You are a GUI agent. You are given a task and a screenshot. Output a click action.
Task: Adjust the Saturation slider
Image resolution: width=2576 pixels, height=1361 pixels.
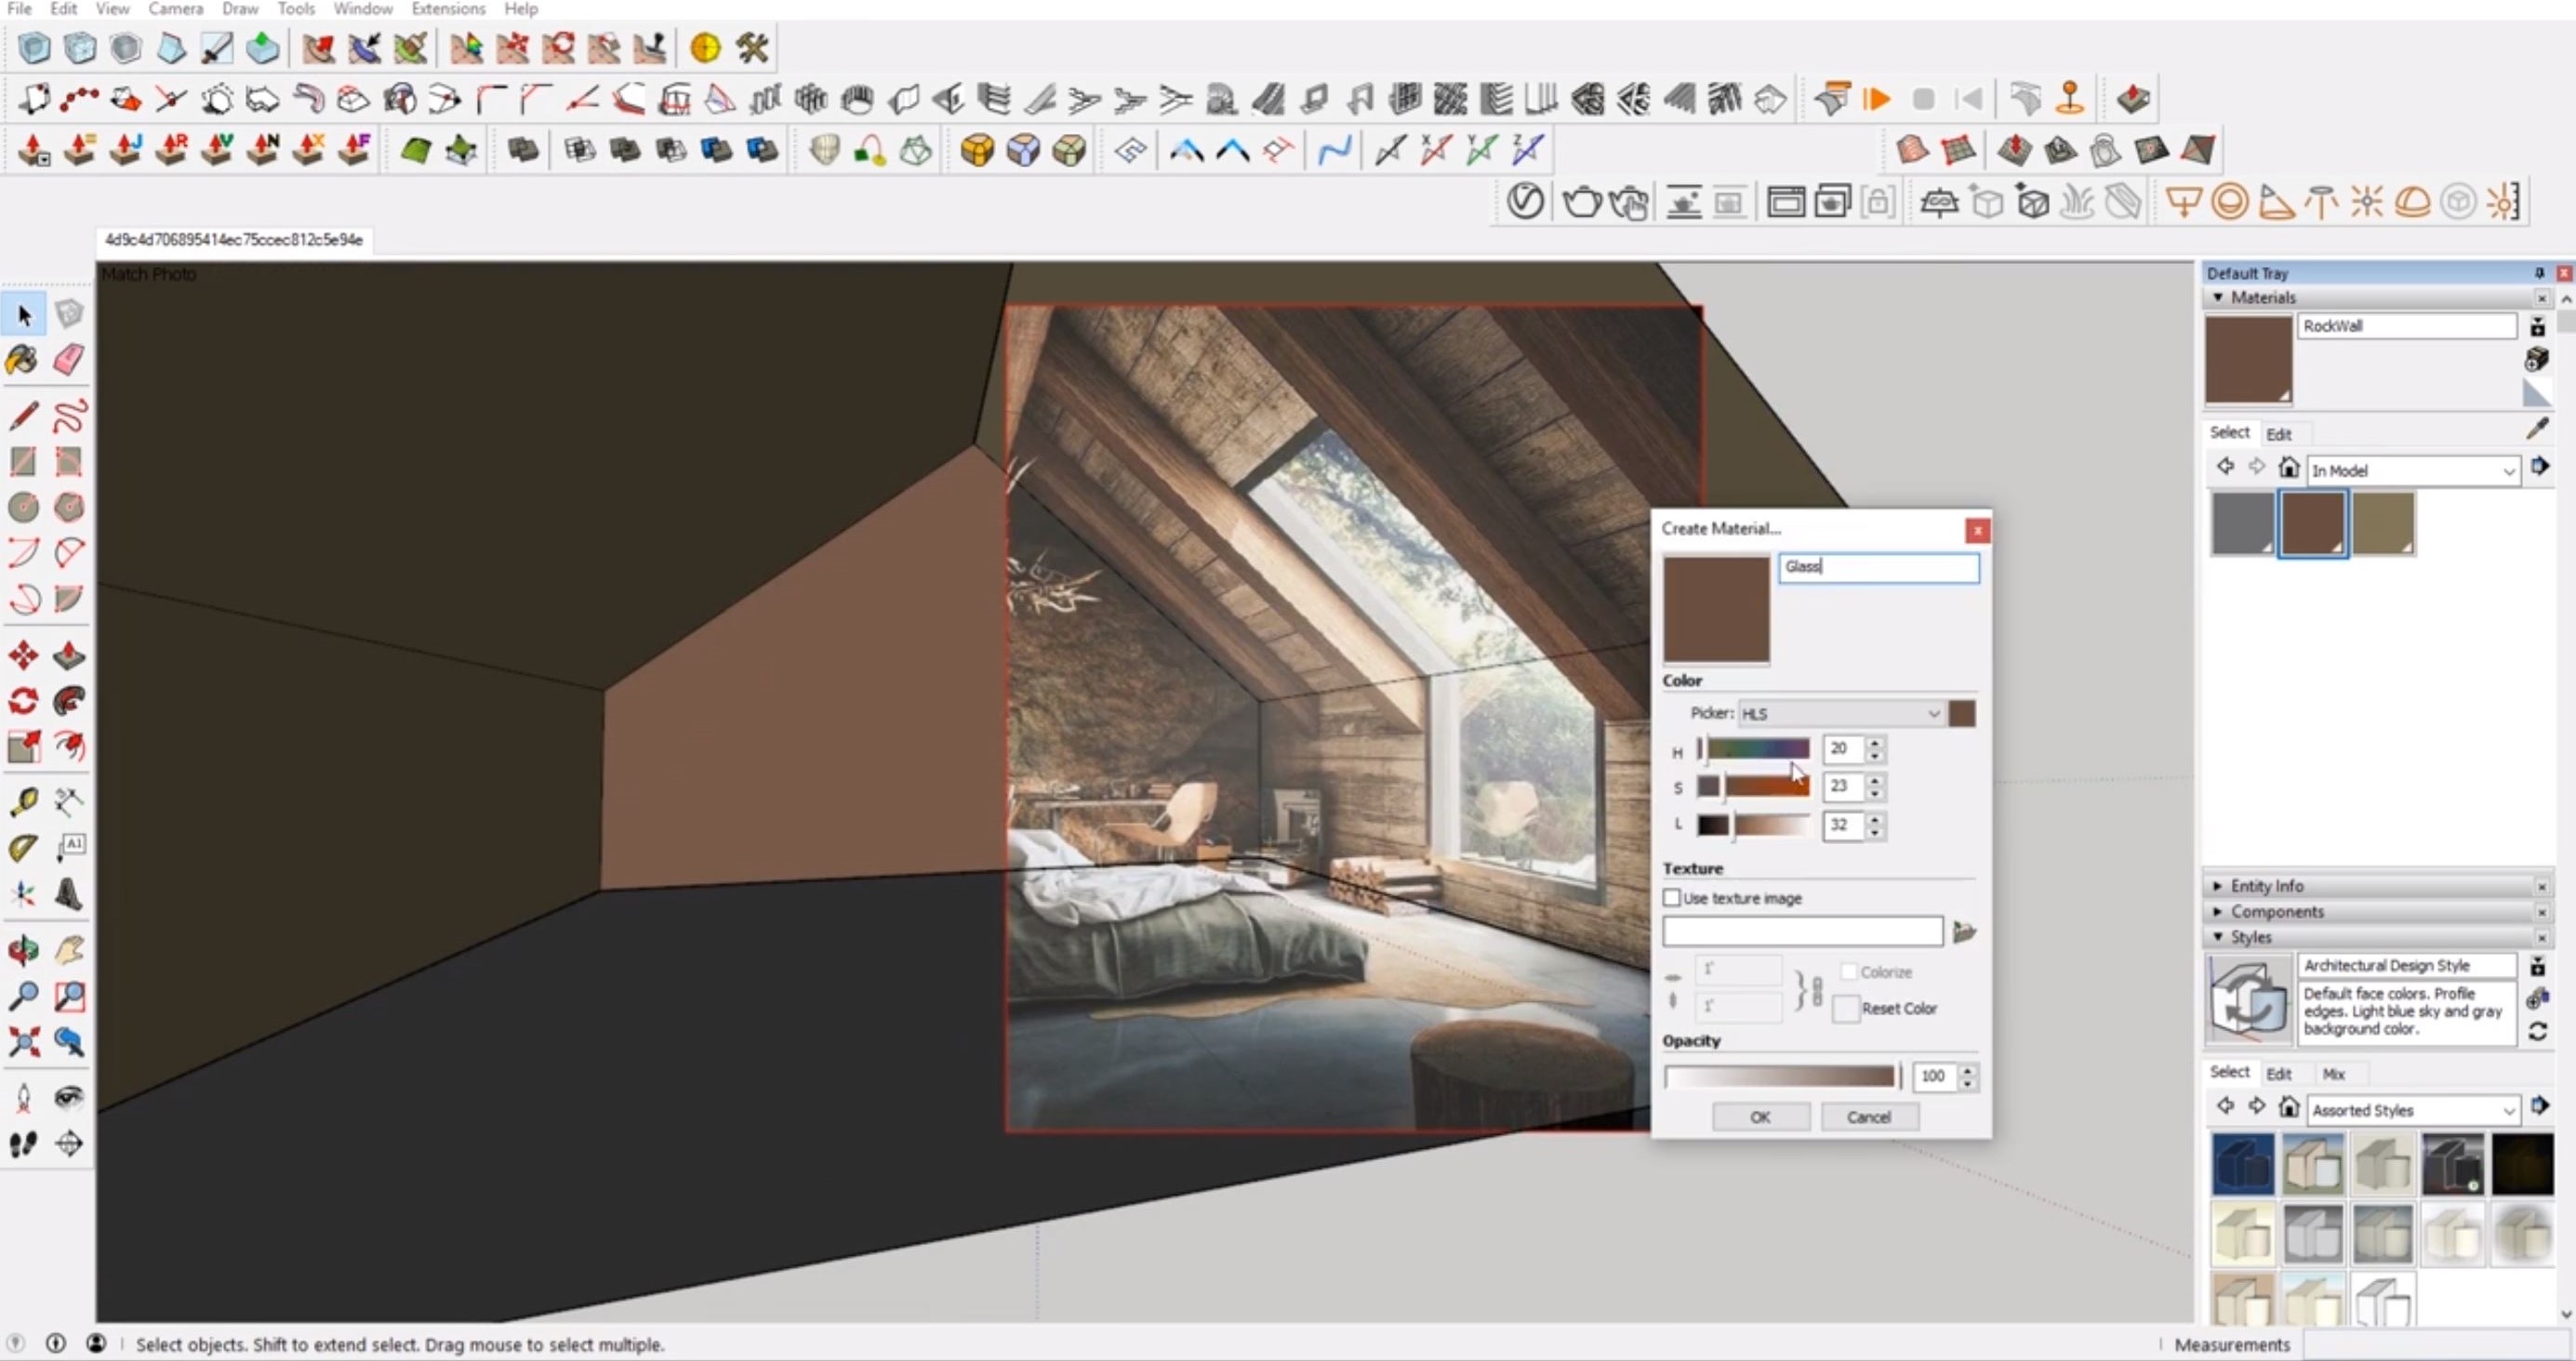pos(1753,786)
